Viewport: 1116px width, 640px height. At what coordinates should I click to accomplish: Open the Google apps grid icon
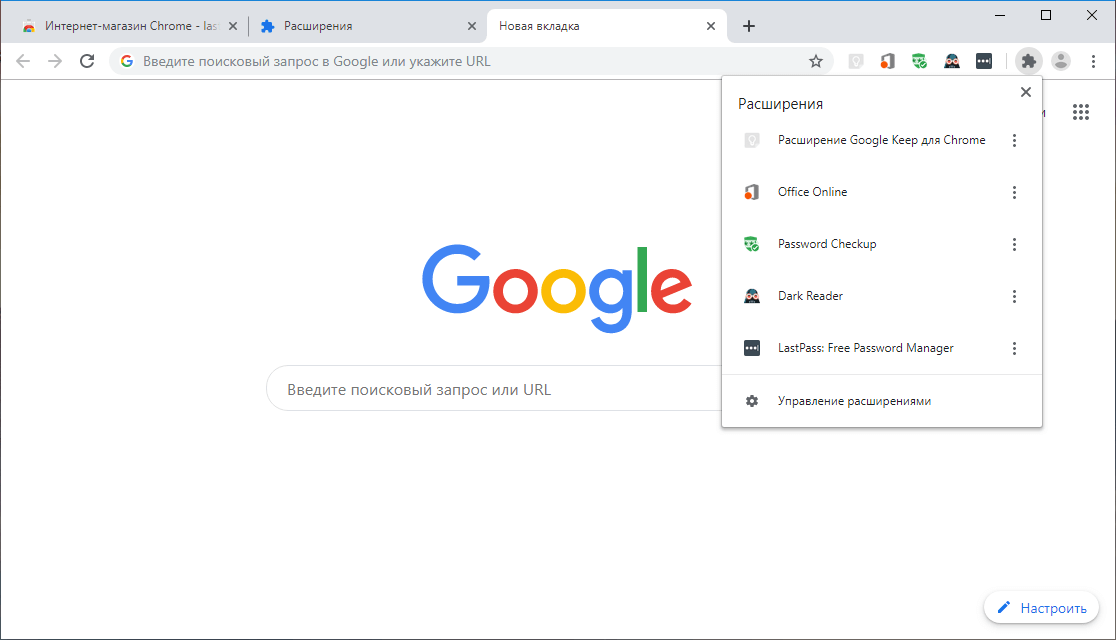click(1080, 112)
